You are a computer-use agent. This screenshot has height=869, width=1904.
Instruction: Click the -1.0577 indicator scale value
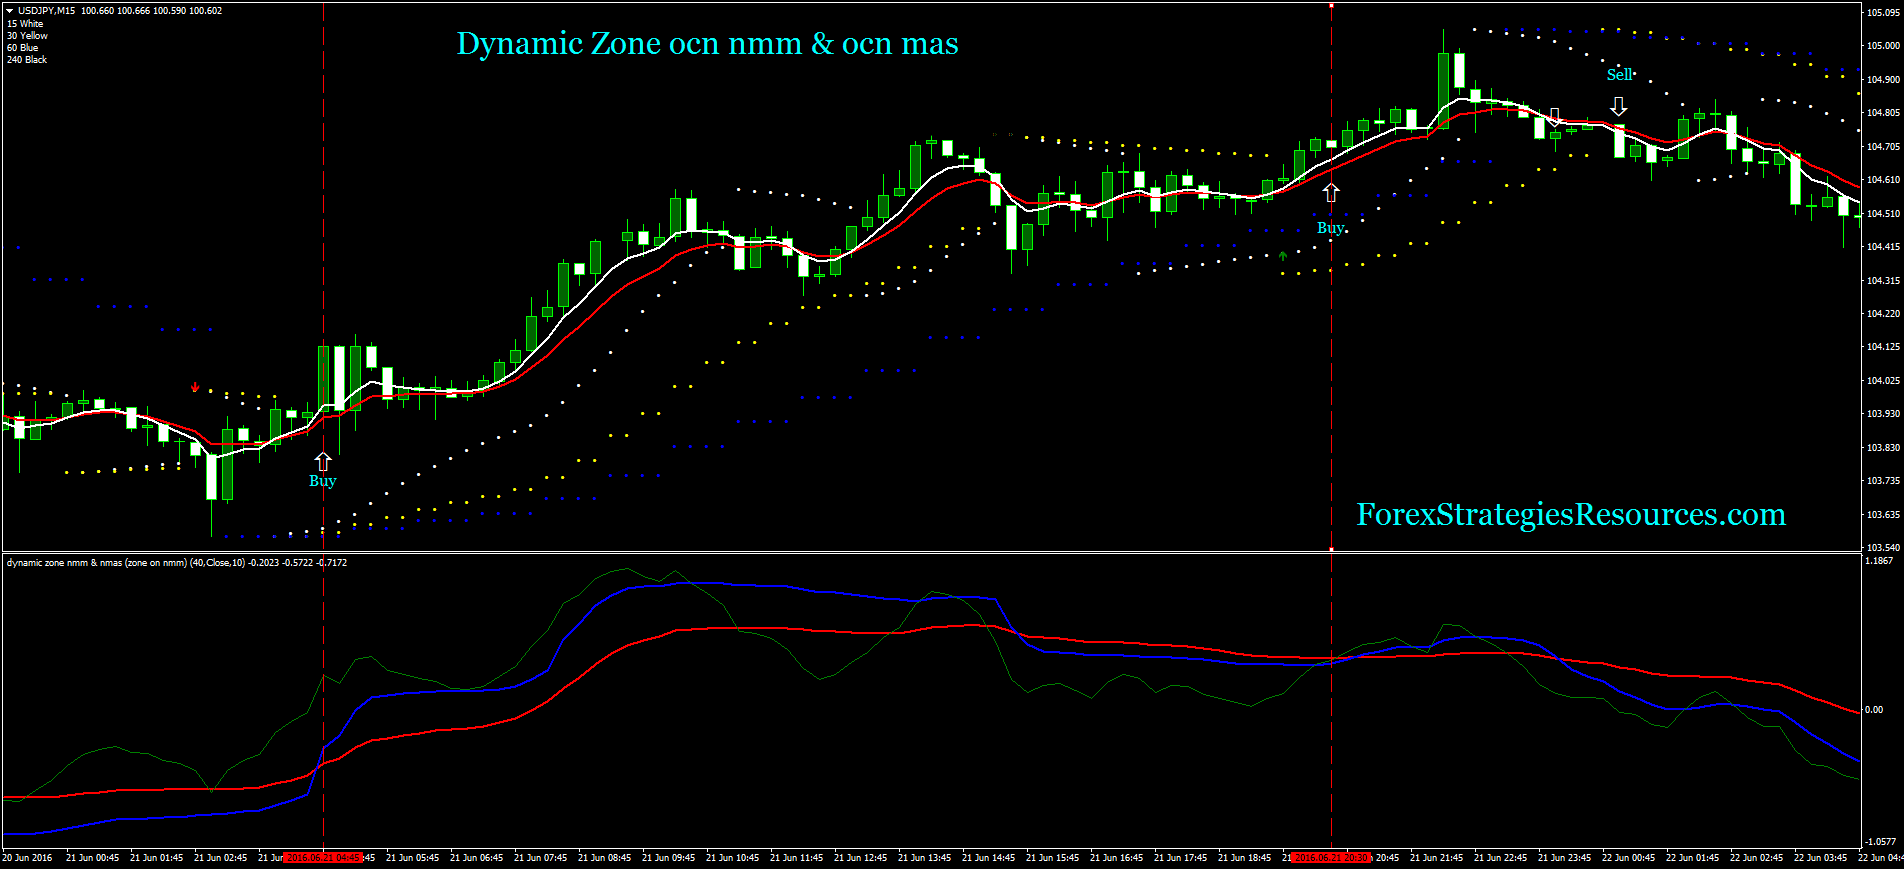coord(1881,842)
